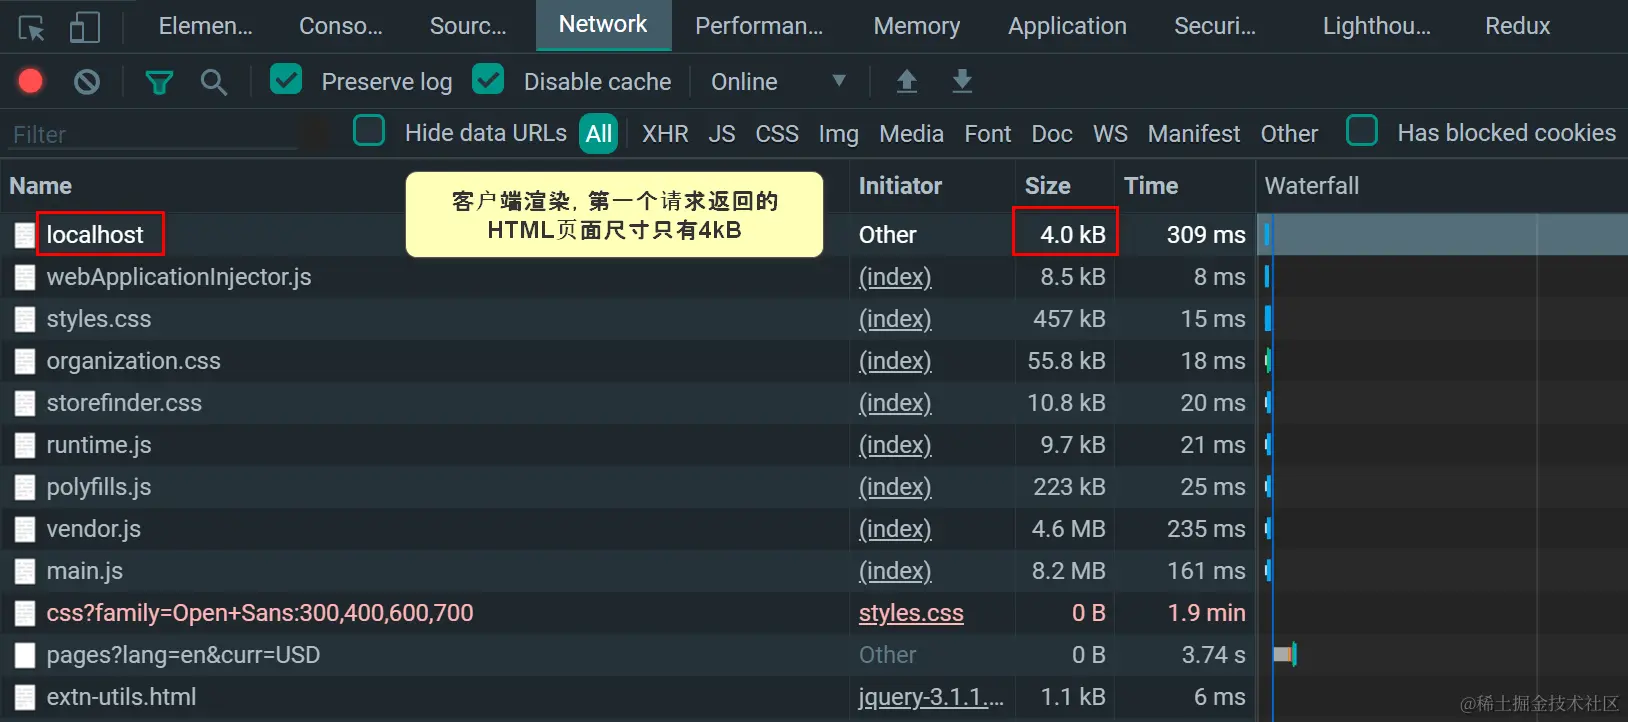Open the (index) initiator link for webApplicationInjector.js

point(895,277)
